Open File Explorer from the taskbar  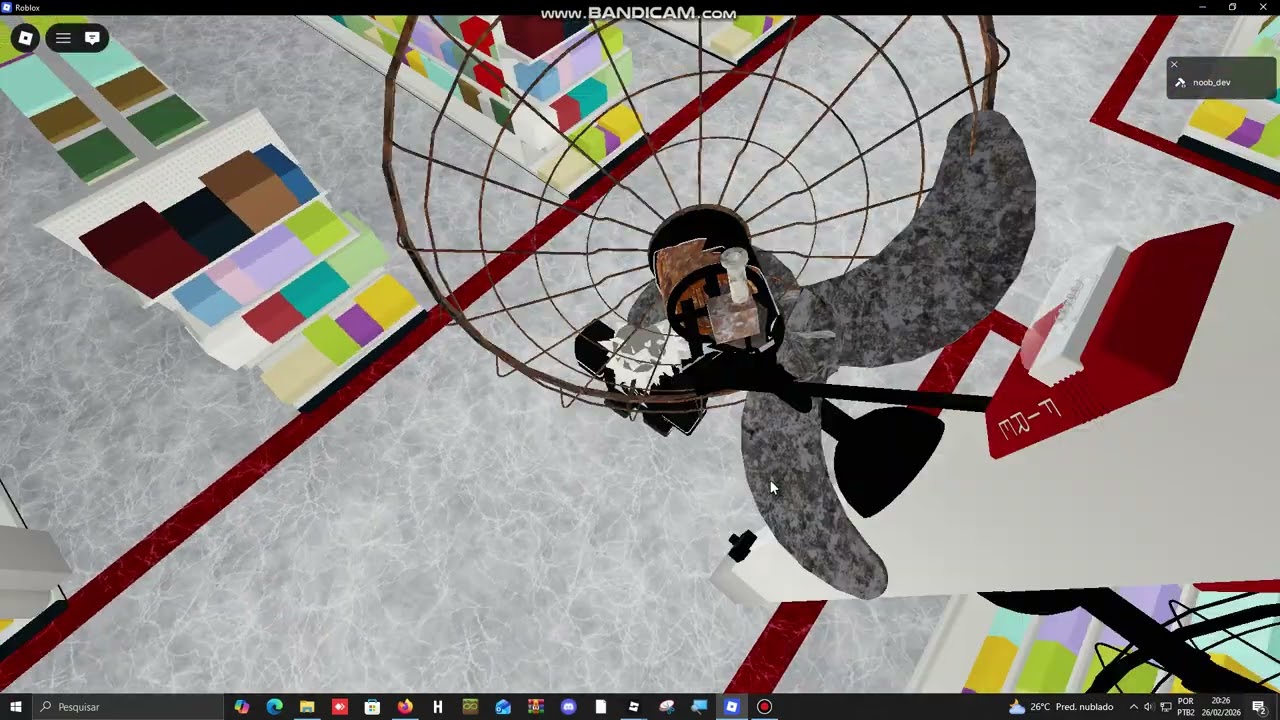coord(307,707)
